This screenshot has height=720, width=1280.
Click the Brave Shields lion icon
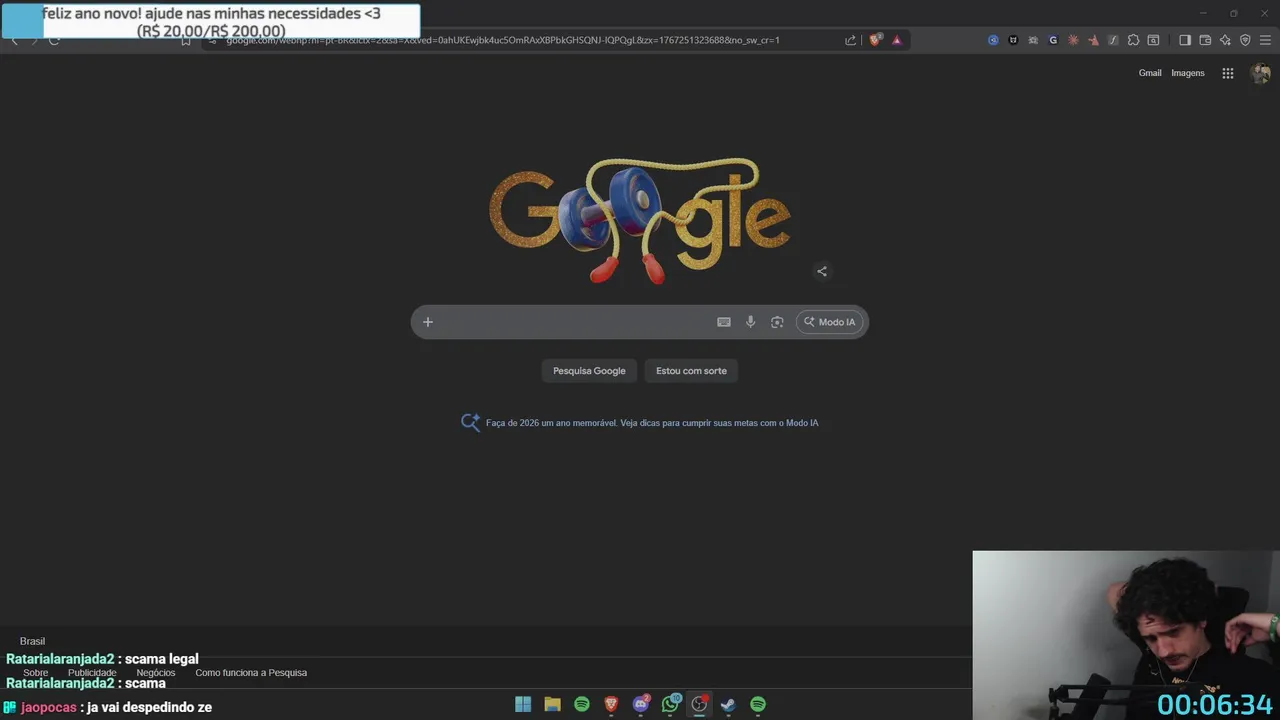pyautogui.click(x=875, y=40)
